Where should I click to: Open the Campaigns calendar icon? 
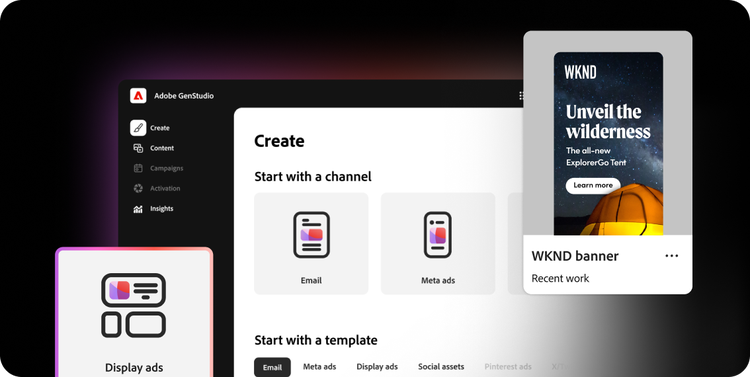click(x=138, y=168)
